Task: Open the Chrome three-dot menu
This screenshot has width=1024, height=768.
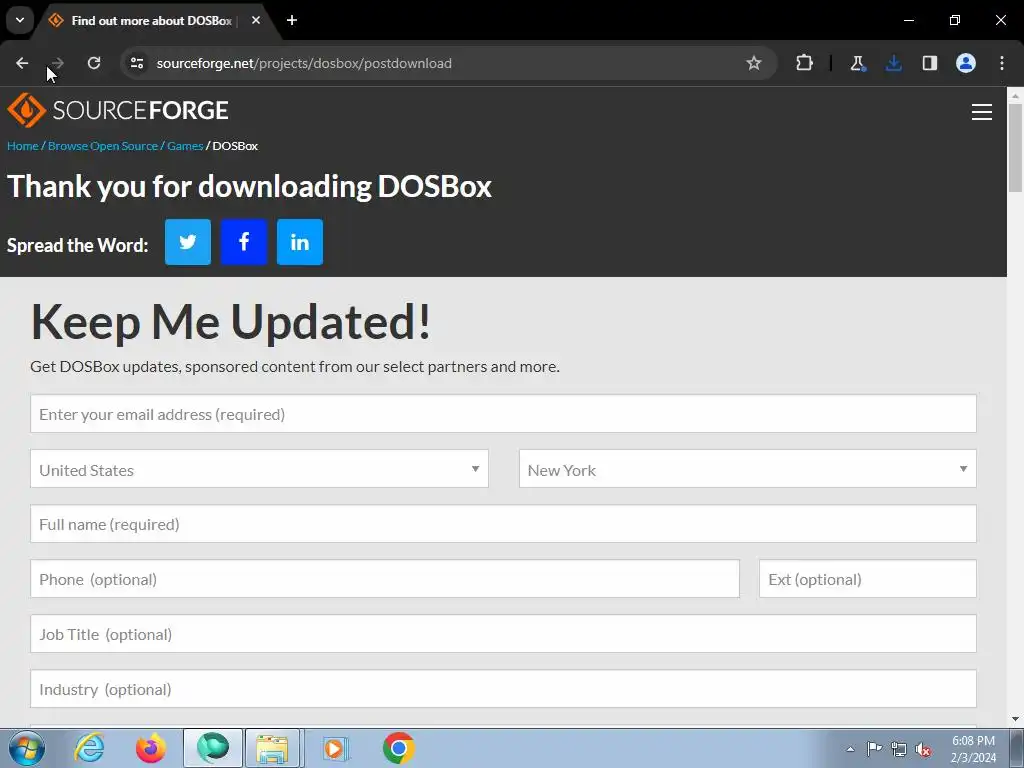Action: 1002,63
